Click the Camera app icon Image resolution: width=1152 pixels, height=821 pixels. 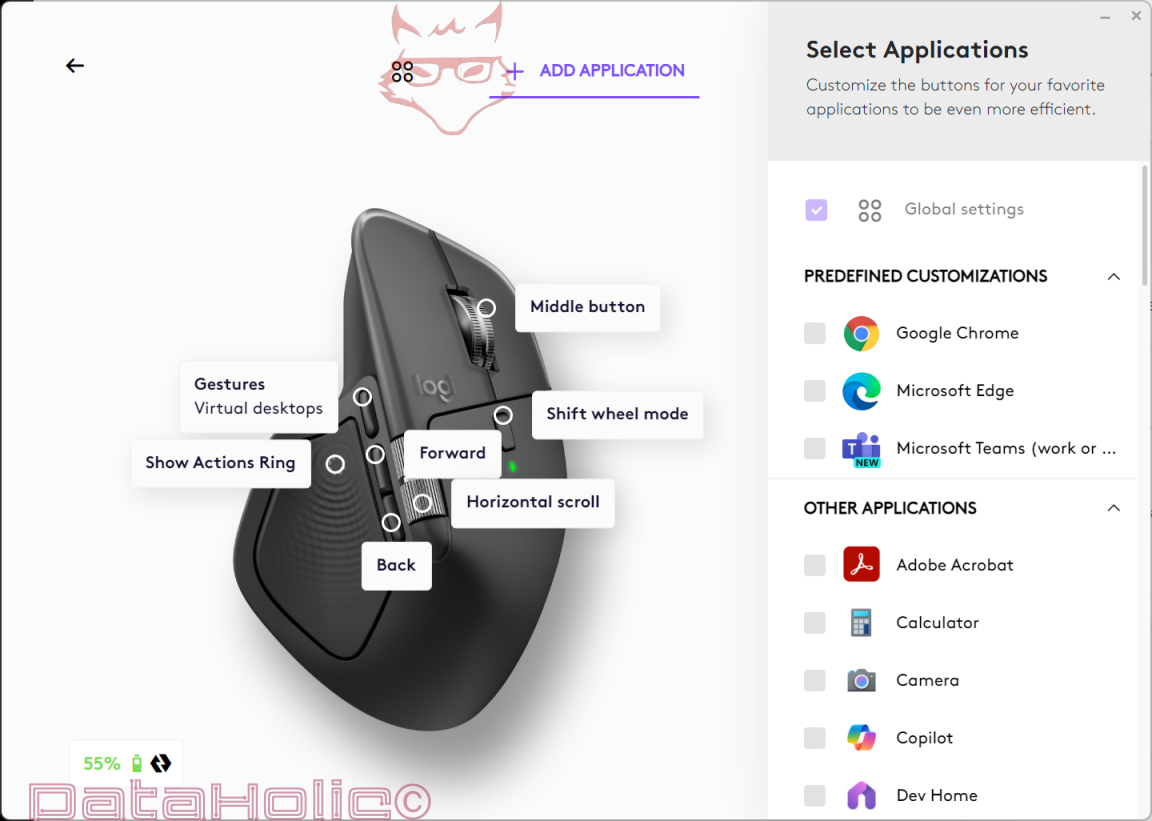click(861, 681)
